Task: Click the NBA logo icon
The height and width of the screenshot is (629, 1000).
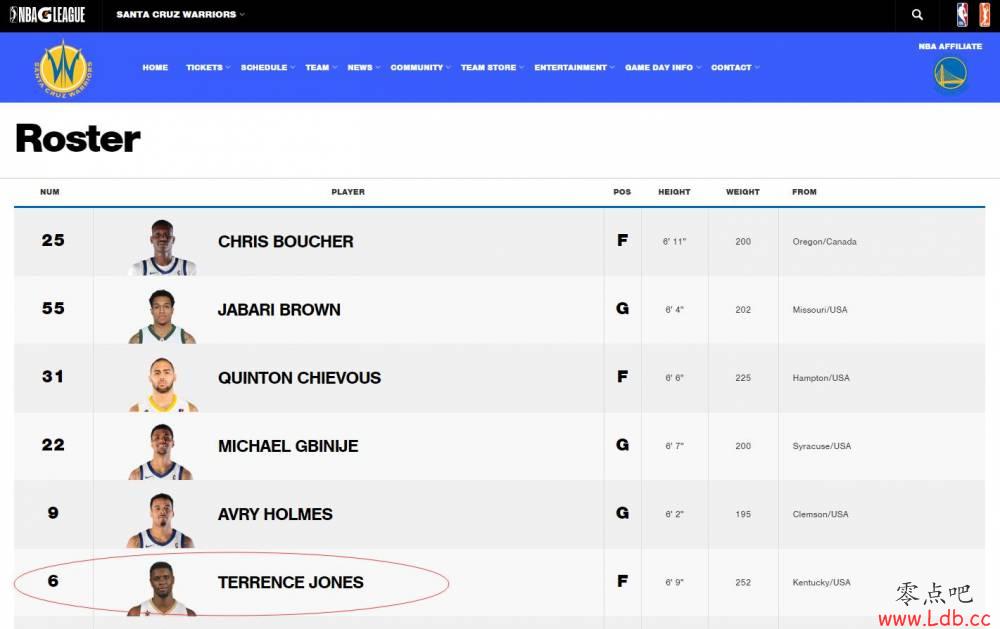Action: (962, 15)
